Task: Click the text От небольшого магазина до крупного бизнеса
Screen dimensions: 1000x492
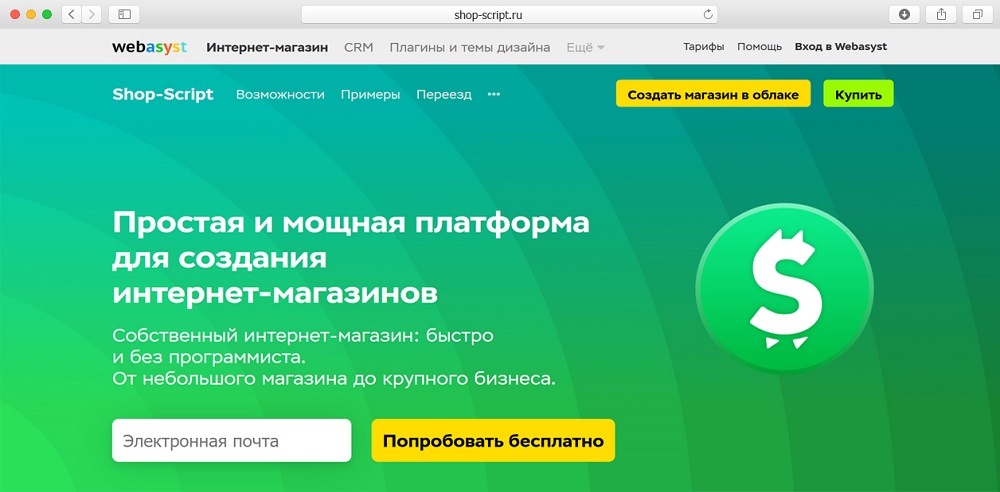Action: point(334,379)
